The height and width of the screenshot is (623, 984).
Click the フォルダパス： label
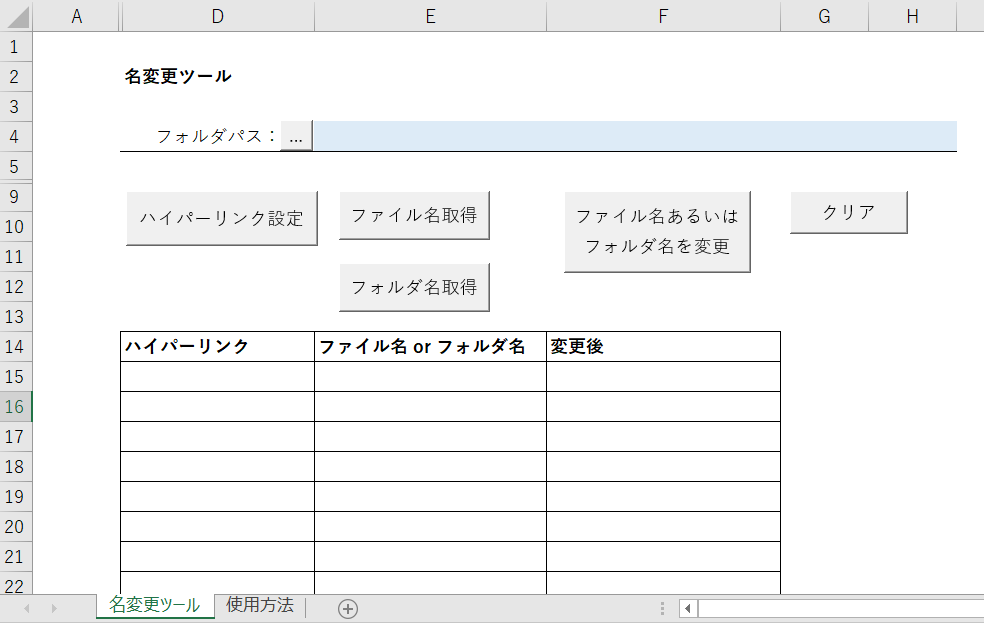tap(217, 136)
